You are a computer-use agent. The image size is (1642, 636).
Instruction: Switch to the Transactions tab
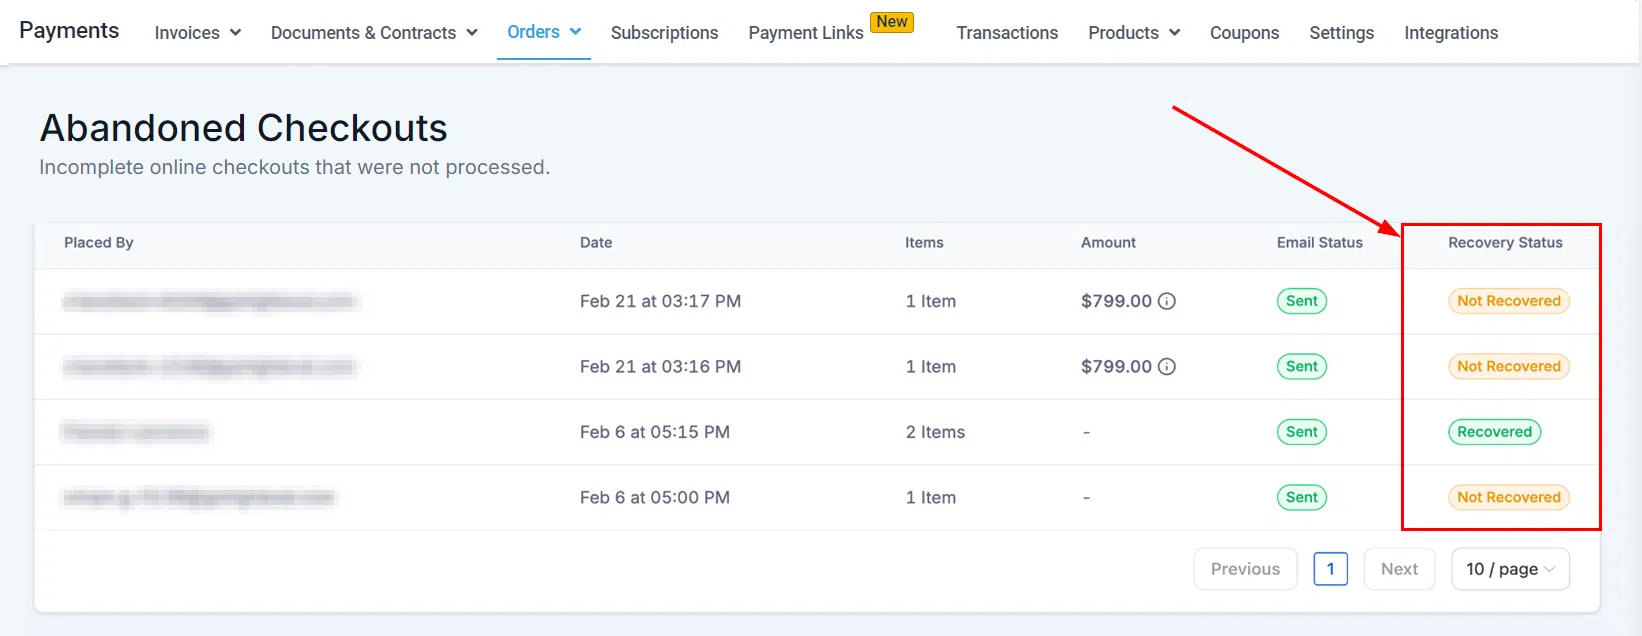[x=1007, y=33]
